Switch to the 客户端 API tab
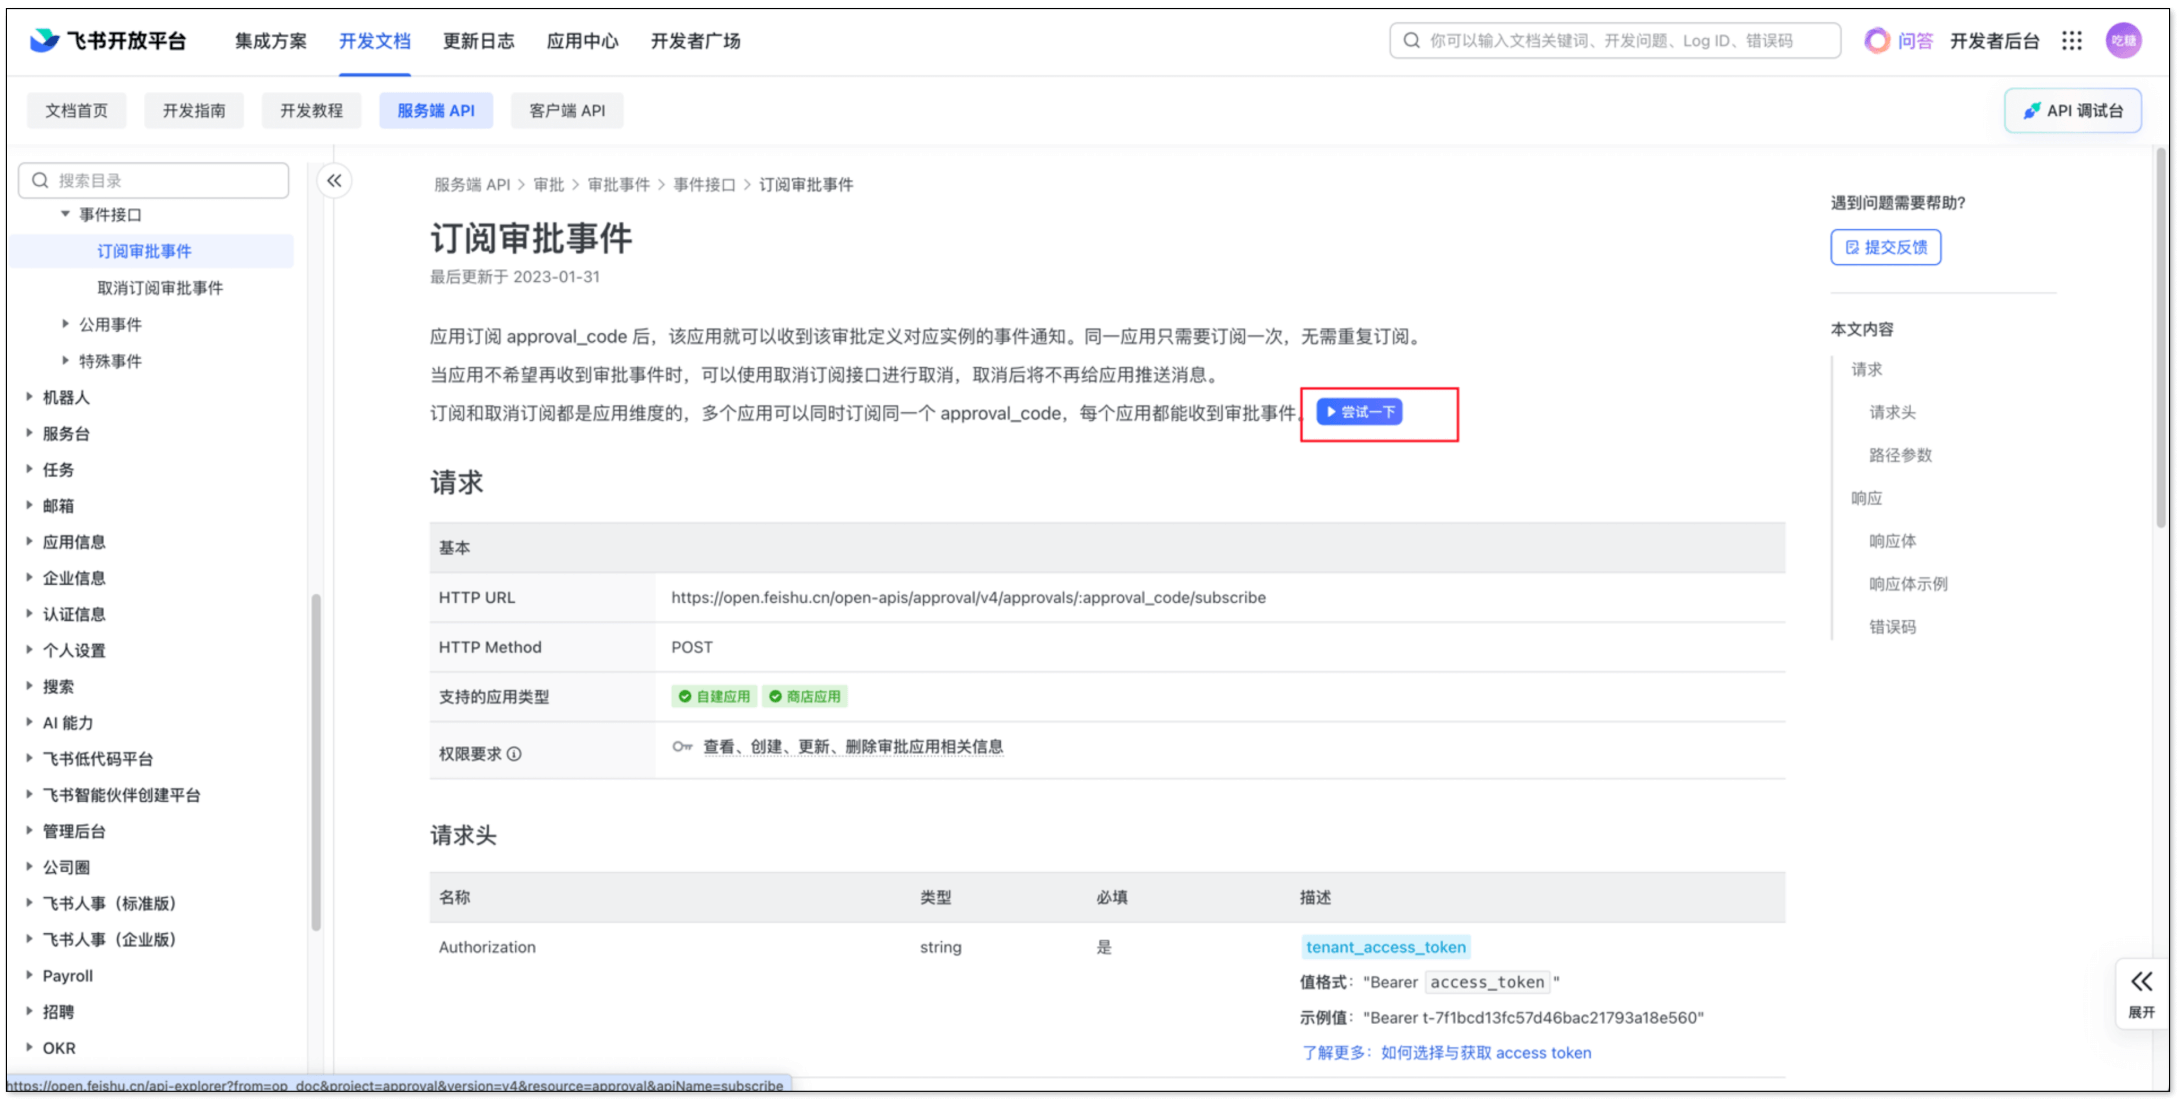This screenshot has height=1102, width=2180. point(566,111)
